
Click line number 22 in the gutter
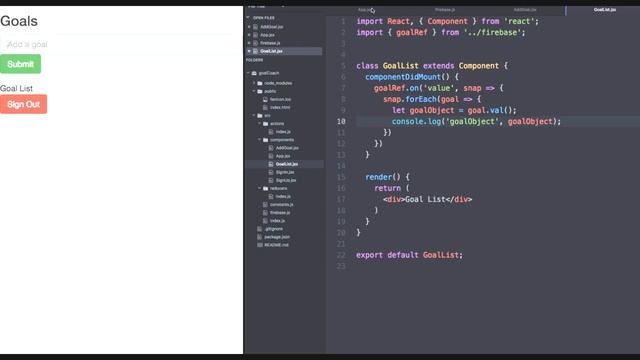coord(341,255)
